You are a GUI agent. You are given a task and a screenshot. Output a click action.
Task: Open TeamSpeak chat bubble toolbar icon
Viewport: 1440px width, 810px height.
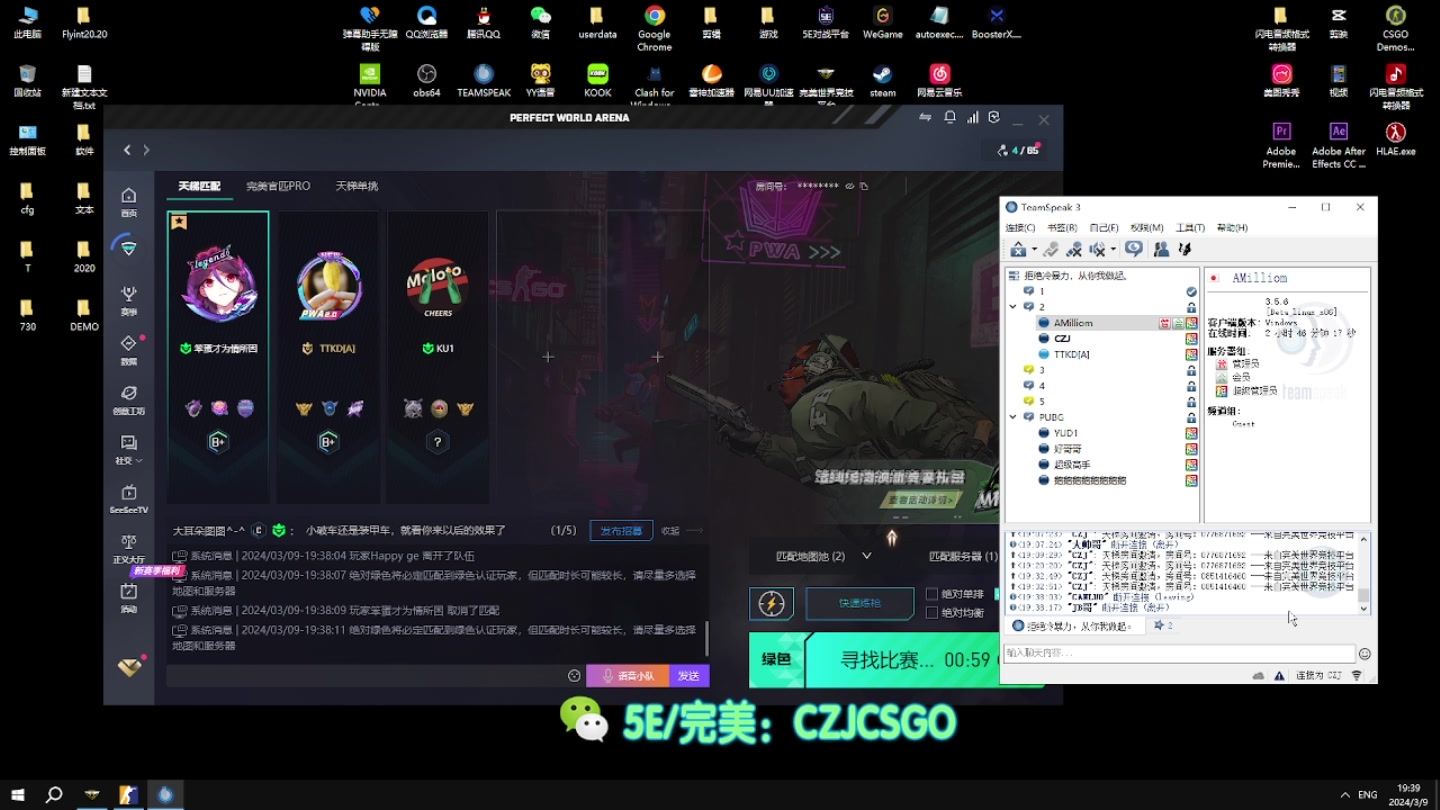point(1133,249)
